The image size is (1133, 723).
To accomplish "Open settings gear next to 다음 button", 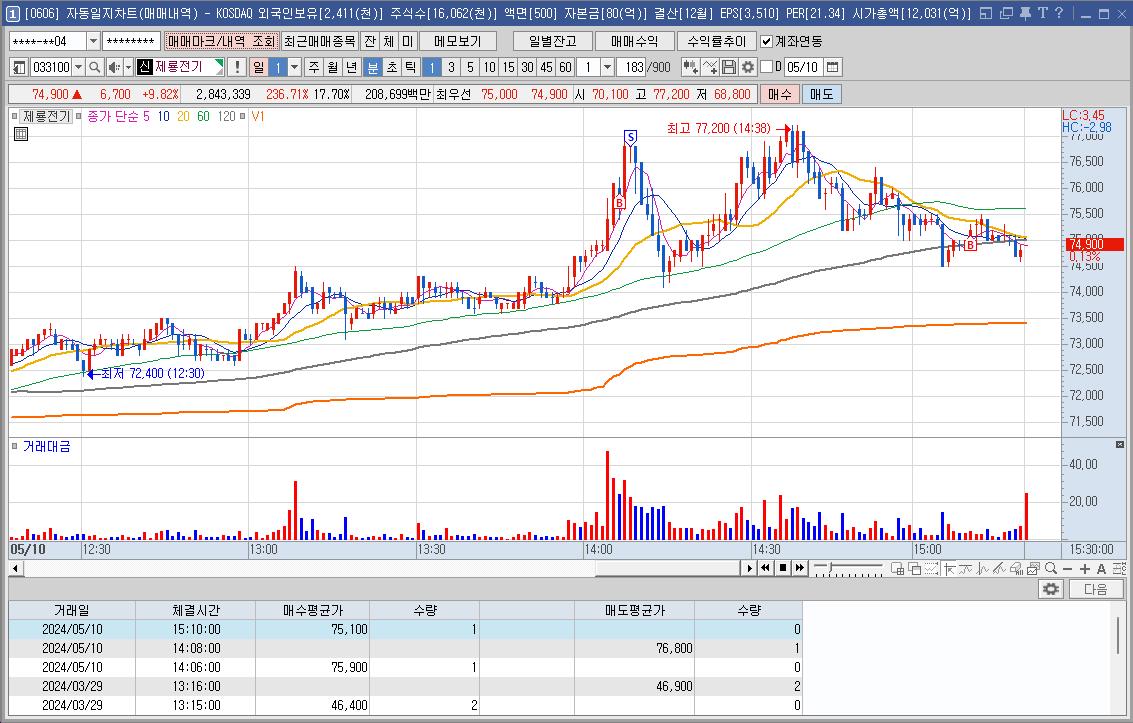I will coord(1051,589).
